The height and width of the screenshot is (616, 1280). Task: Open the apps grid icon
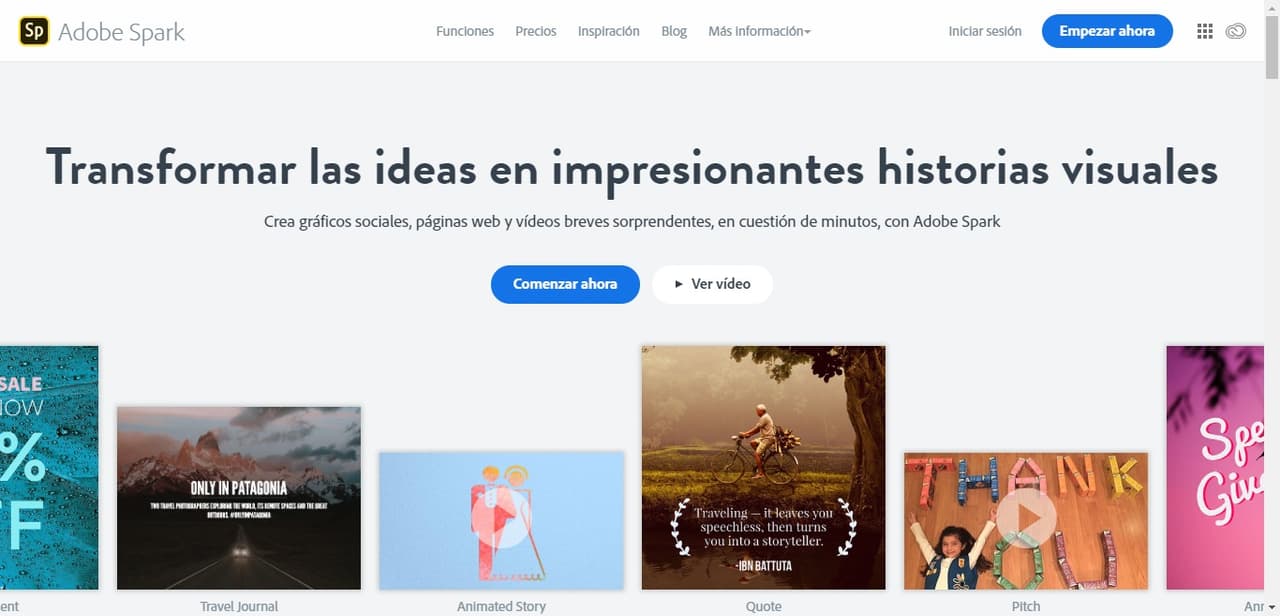1205,31
